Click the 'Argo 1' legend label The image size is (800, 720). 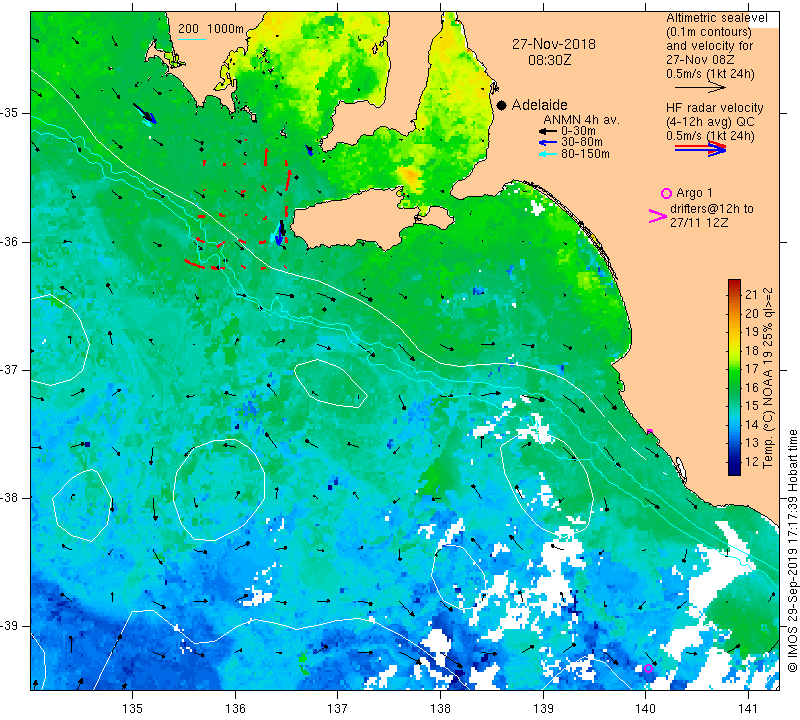(x=694, y=193)
